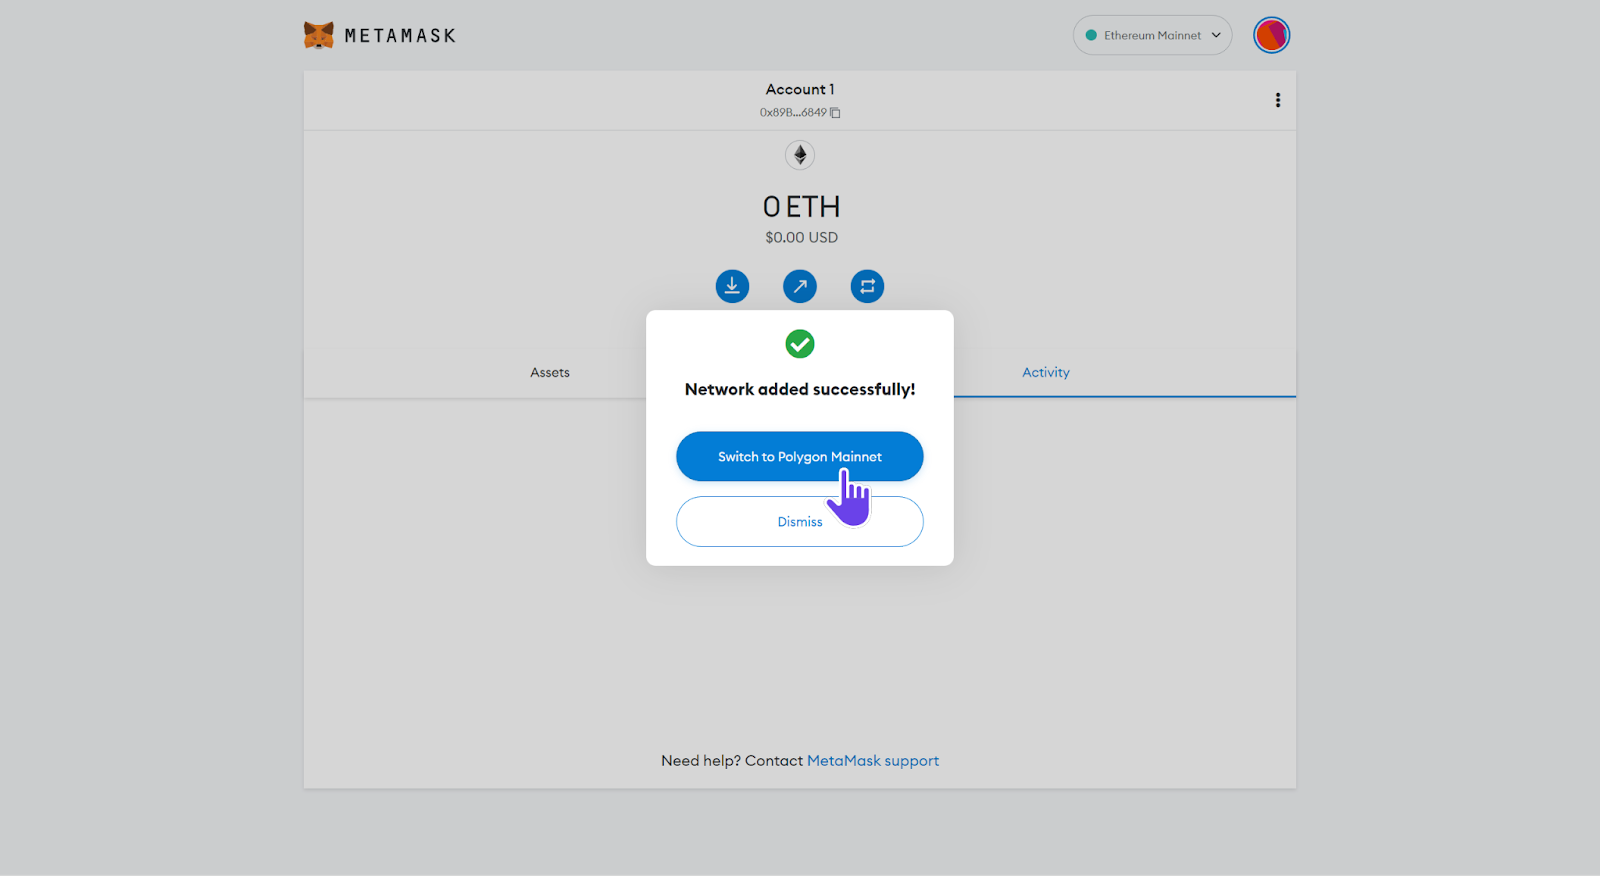Click the Ethereum token logo
Image resolution: width=1600 pixels, height=876 pixels.
[x=800, y=155]
